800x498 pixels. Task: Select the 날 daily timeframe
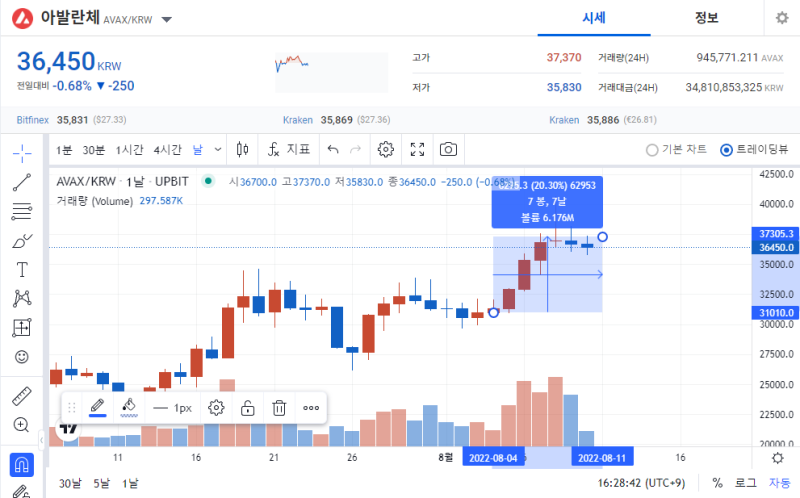(197, 150)
